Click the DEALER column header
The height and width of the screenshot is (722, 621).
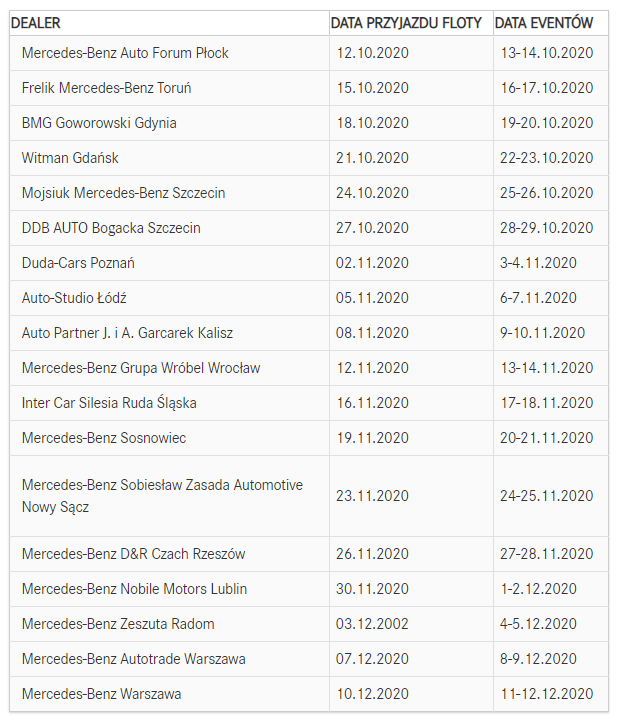click(x=35, y=23)
